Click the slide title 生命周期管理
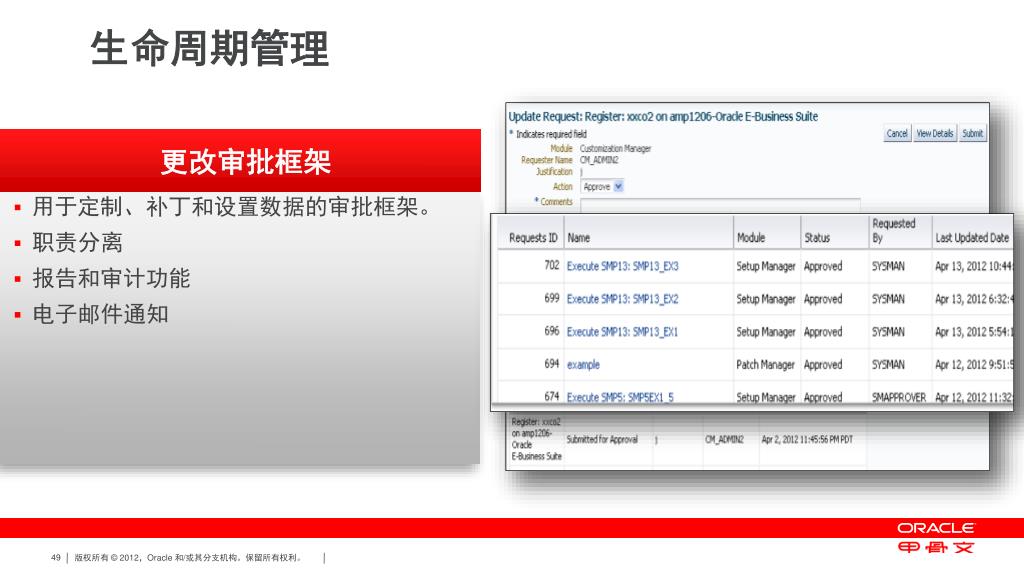 tap(210, 48)
